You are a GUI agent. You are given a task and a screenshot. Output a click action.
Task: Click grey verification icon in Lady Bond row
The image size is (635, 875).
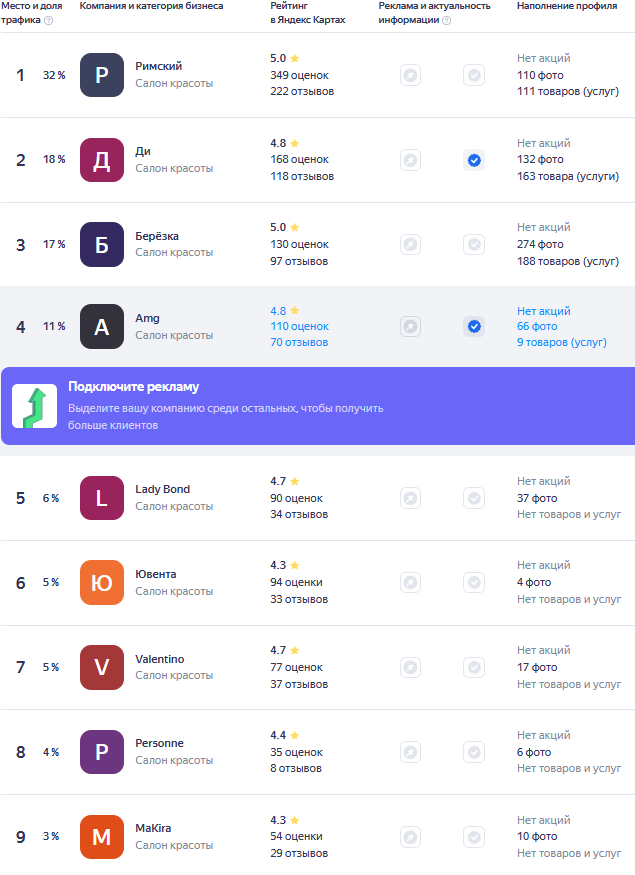(474, 498)
